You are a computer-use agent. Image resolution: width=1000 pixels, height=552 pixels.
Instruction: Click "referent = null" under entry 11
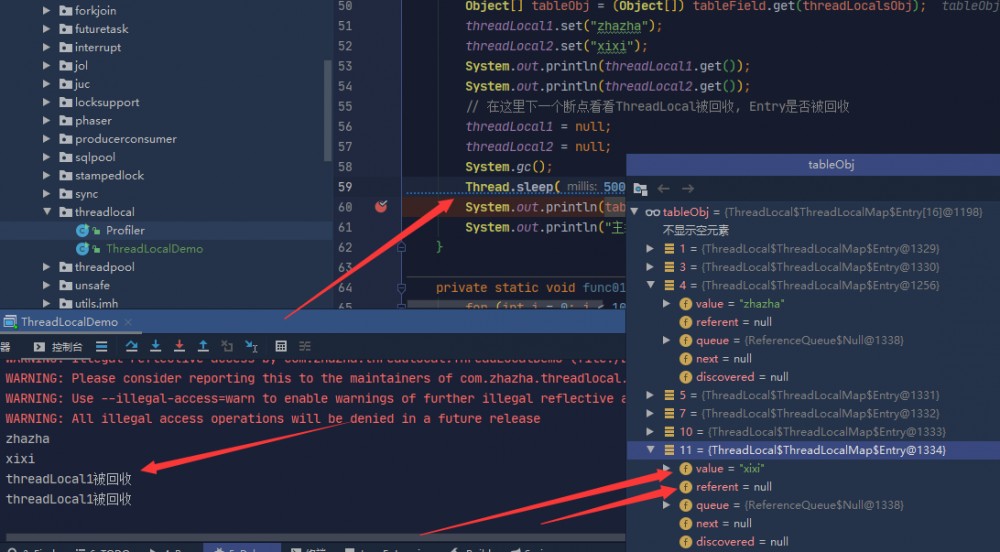tap(733, 487)
